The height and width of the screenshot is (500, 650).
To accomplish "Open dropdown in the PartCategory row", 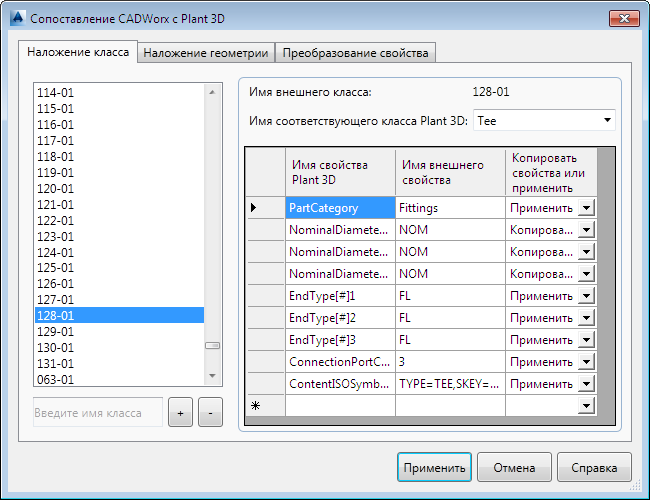I will 587,208.
